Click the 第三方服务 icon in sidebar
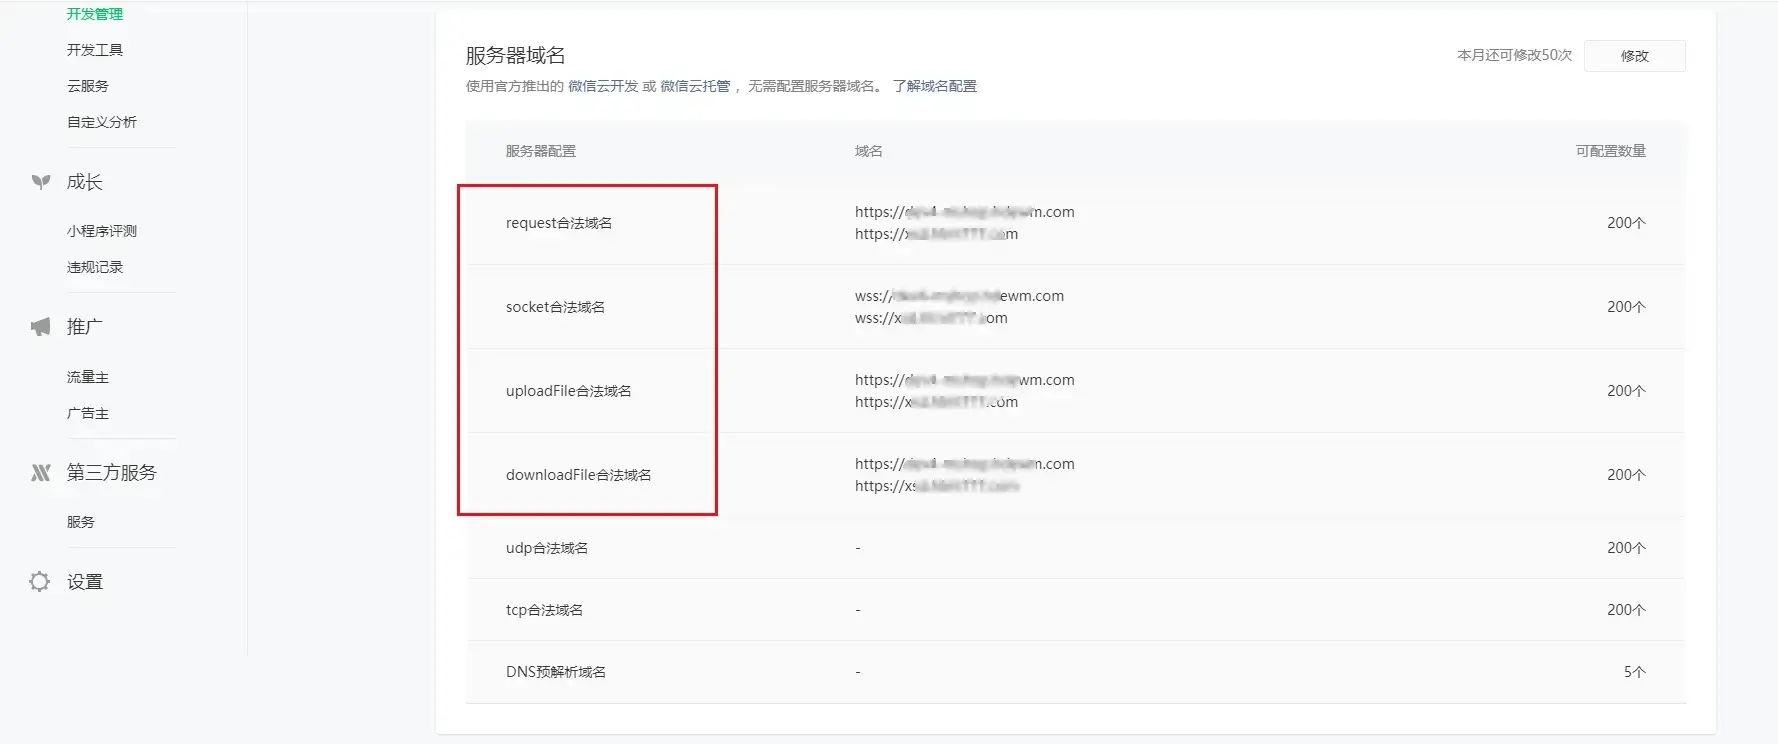Image resolution: width=1778 pixels, height=744 pixels. (x=40, y=473)
